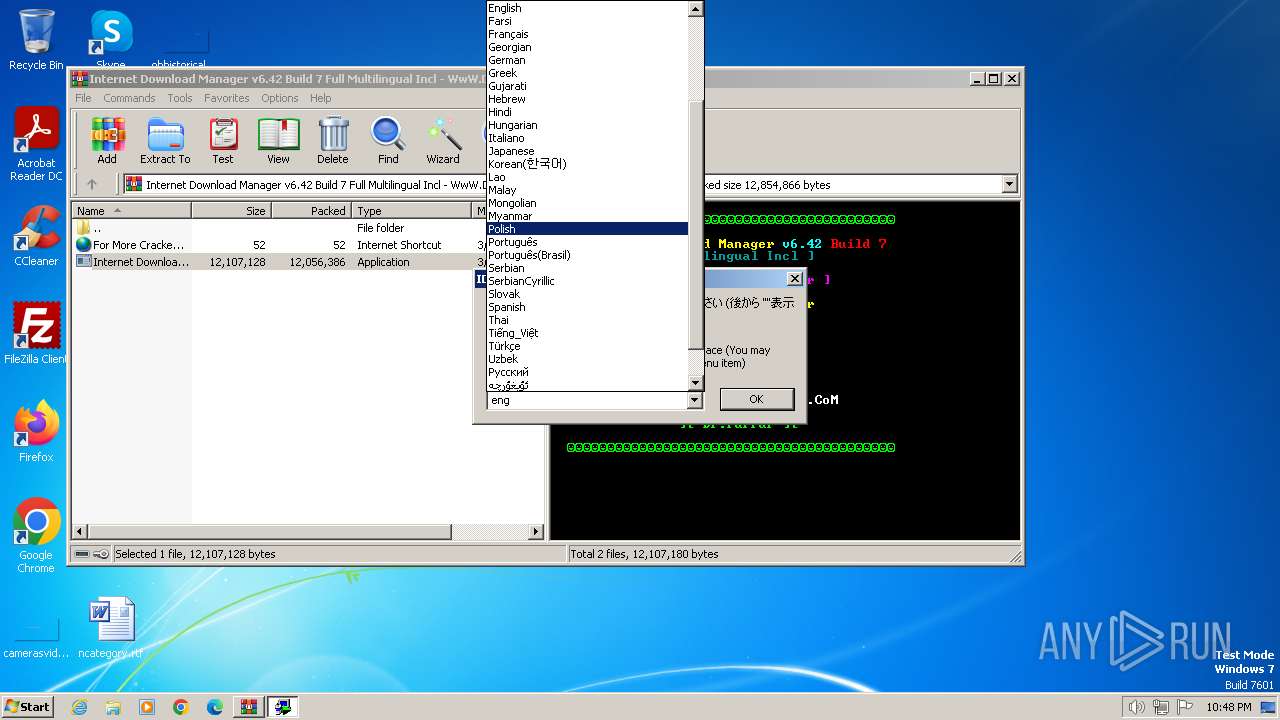Click the file list left scroll arrow
1280x720 pixels.
coord(79,532)
